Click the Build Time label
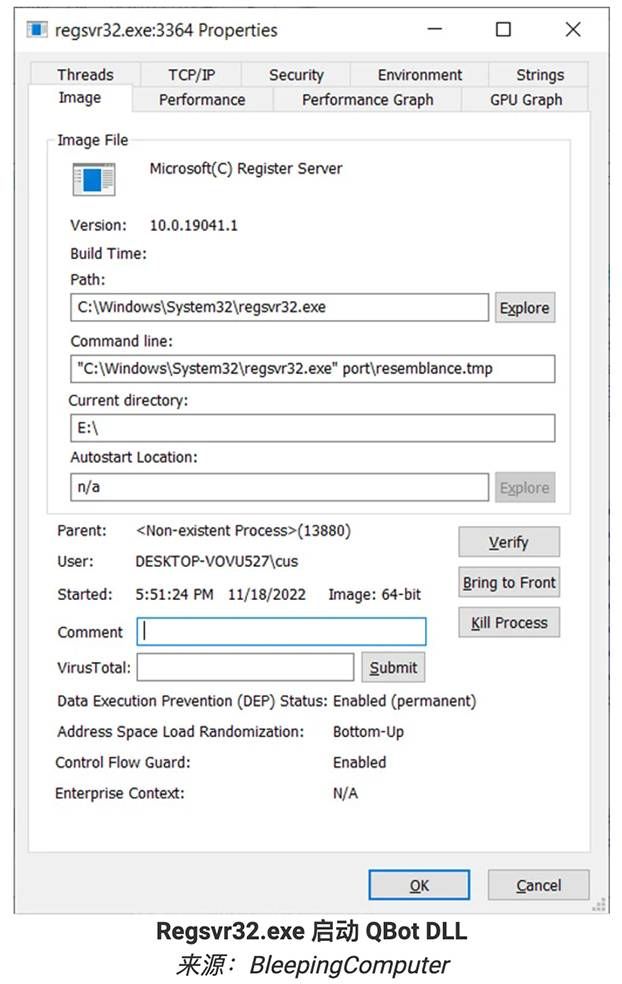The height and width of the screenshot is (984, 622). tap(108, 254)
